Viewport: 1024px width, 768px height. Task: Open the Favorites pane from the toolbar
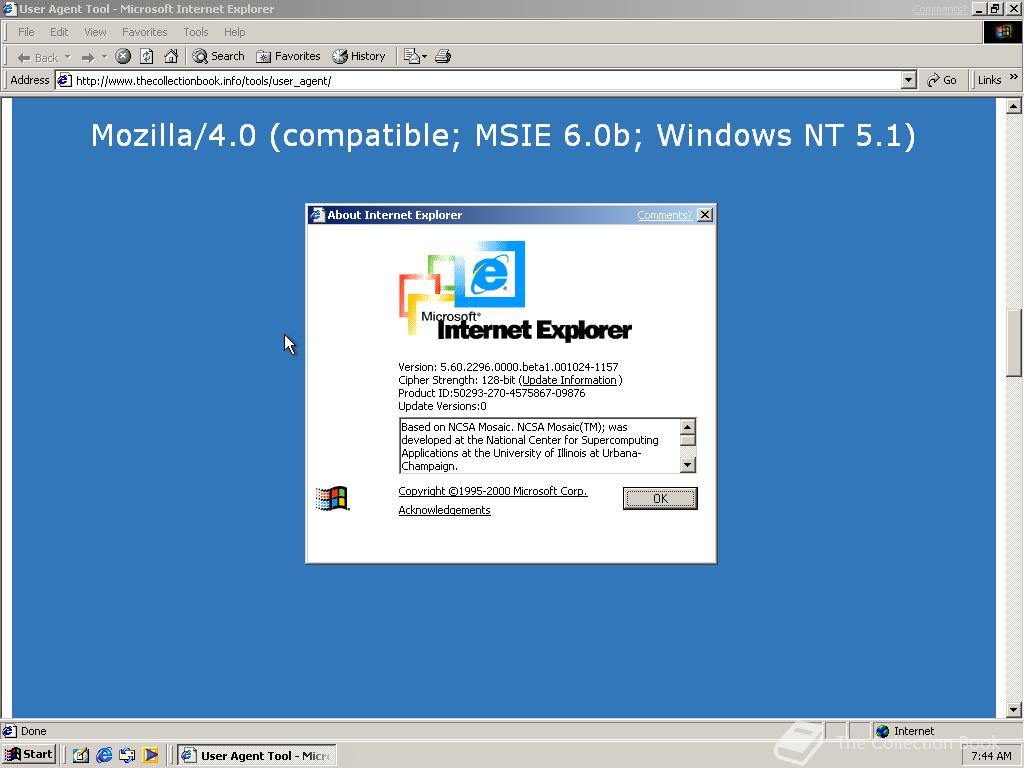coord(288,57)
